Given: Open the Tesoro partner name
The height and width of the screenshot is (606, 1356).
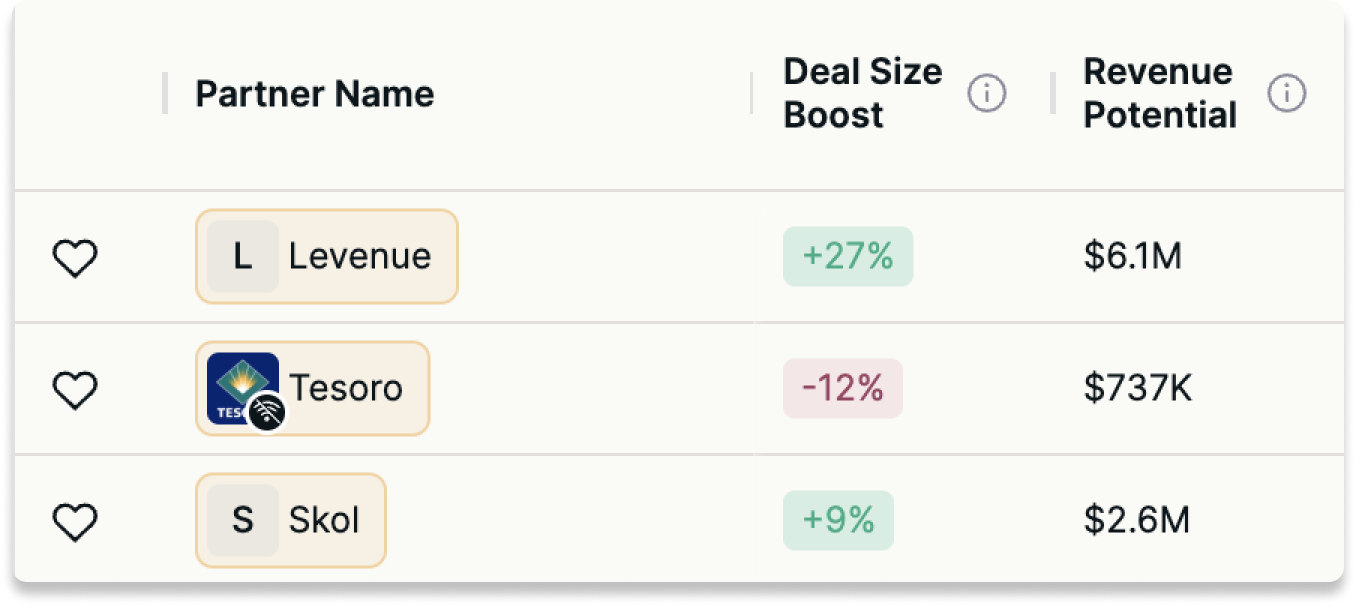Looking at the screenshot, I should click(x=346, y=388).
